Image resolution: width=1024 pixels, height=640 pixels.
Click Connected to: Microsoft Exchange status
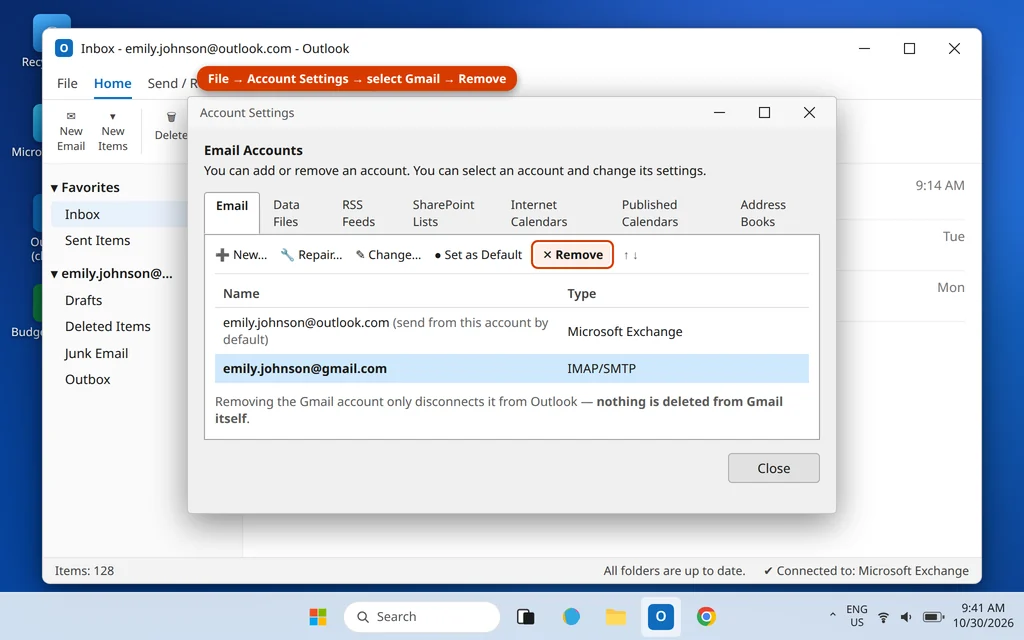866,571
